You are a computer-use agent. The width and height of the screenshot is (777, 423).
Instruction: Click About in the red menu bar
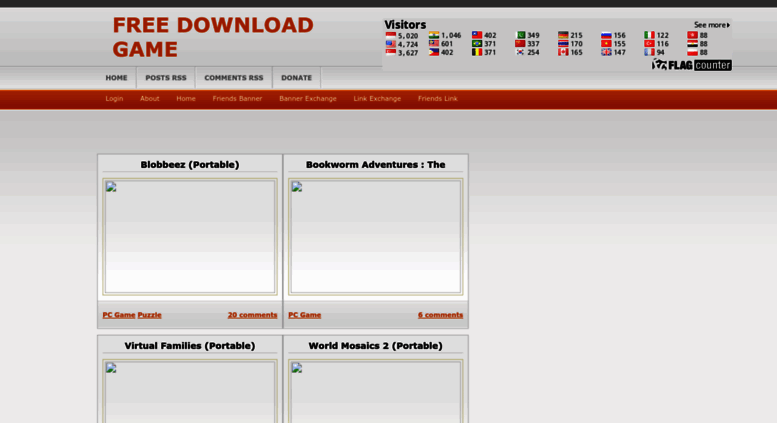150,99
